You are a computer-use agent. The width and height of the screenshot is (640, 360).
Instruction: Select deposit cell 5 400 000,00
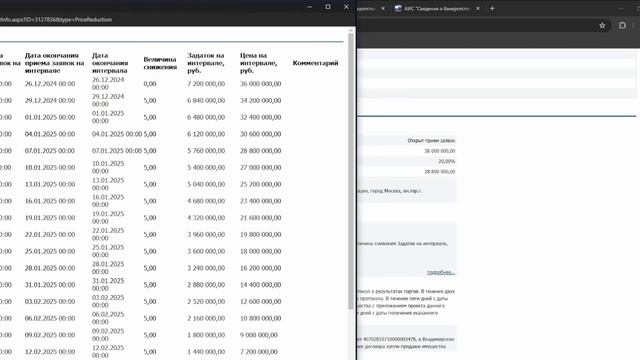(x=206, y=167)
